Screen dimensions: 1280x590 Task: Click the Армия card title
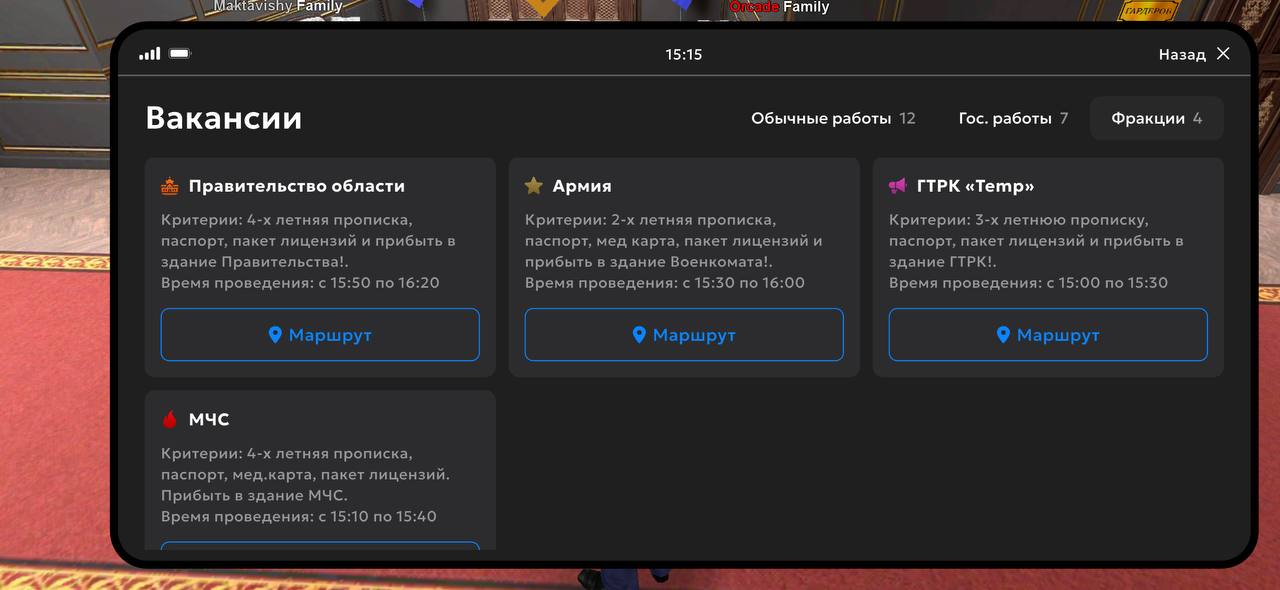tap(582, 186)
